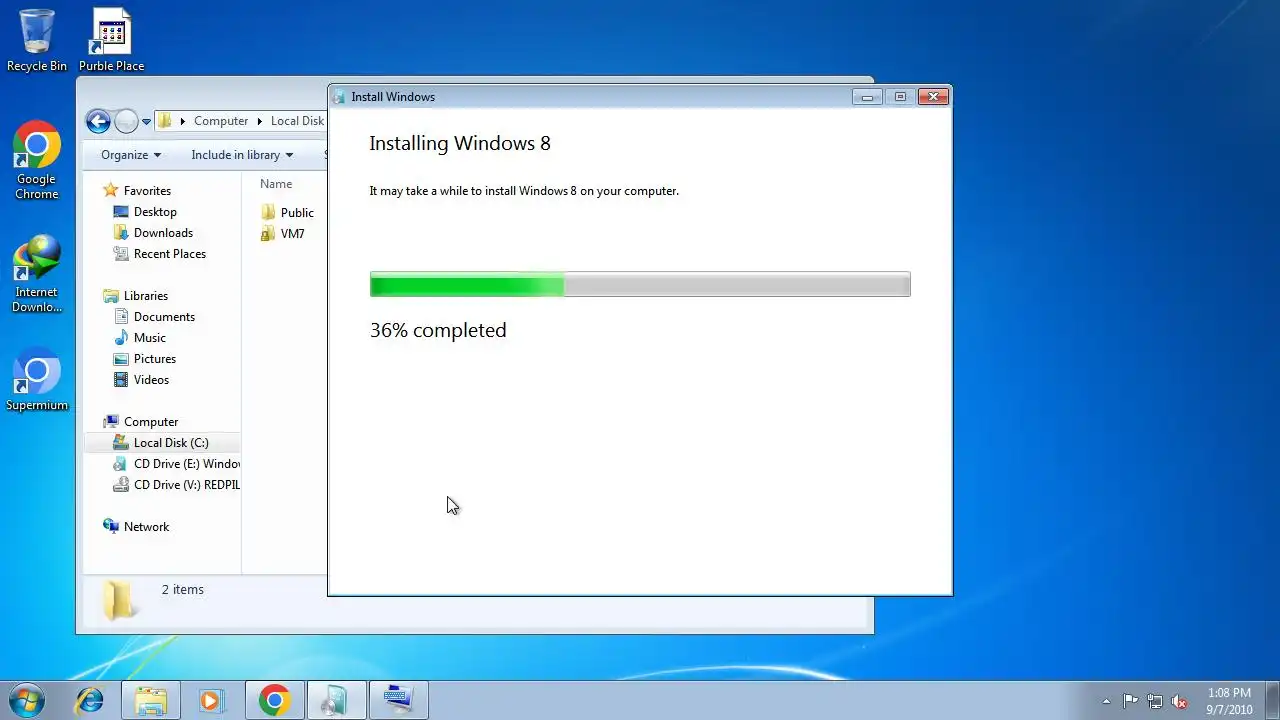The height and width of the screenshot is (720, 1280).
Task: Open Windows Media Player from taskbar
Action: (211, 700)
